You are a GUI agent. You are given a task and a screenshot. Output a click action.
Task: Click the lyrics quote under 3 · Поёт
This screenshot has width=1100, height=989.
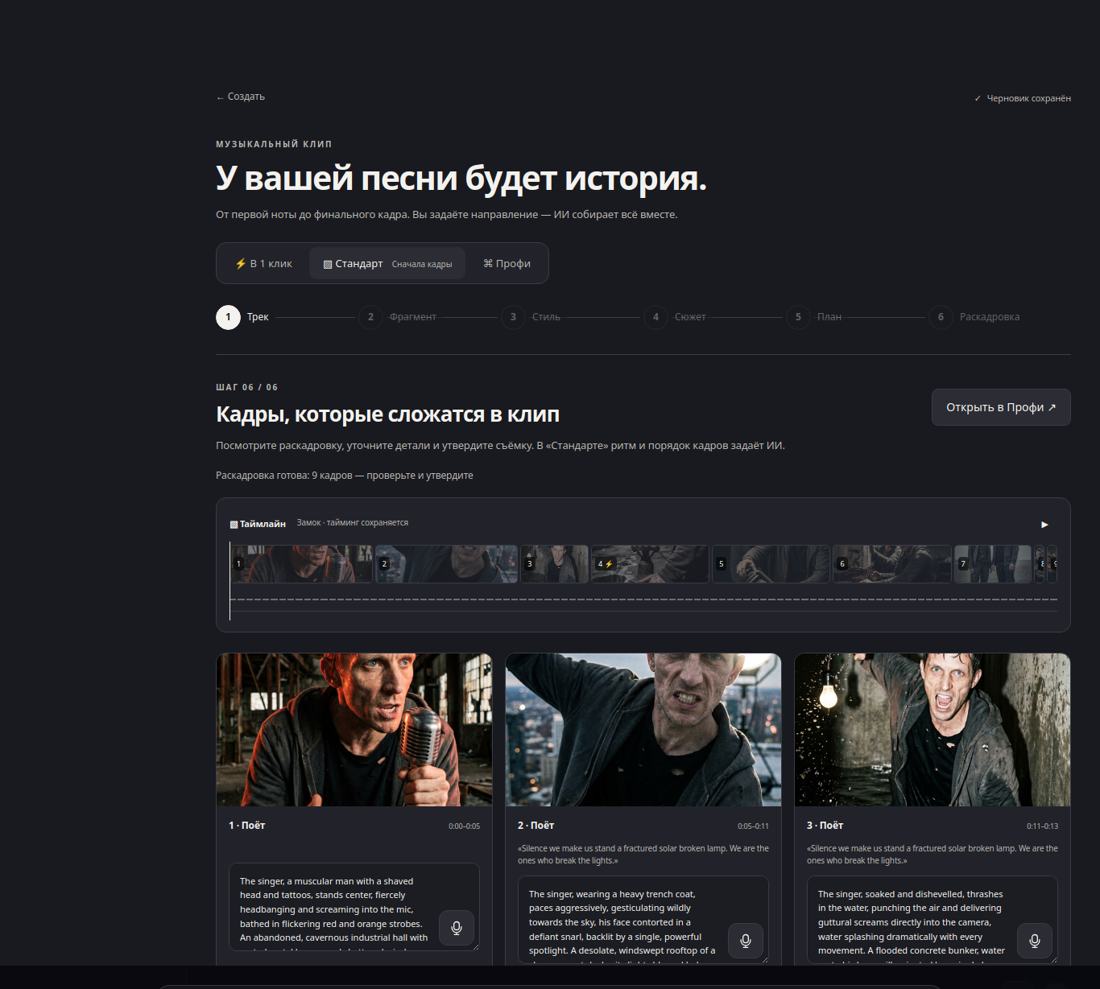tap(932, 854)
